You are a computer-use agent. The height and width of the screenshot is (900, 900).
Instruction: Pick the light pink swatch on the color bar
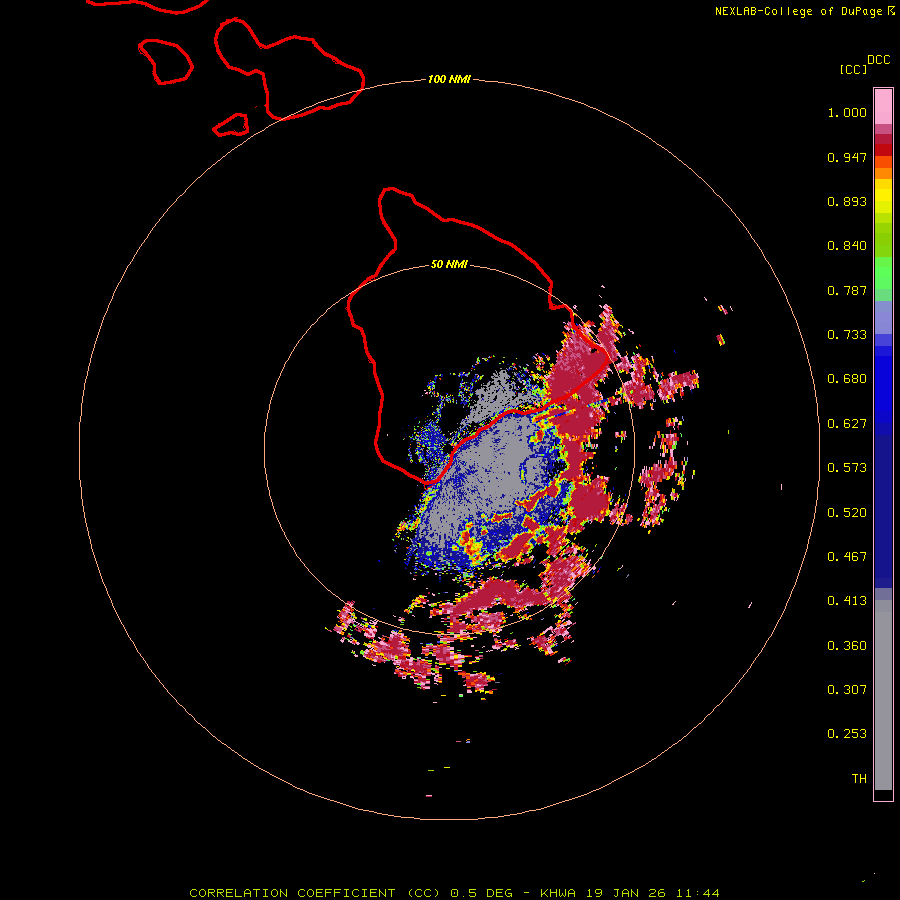(x=883, y=107)
